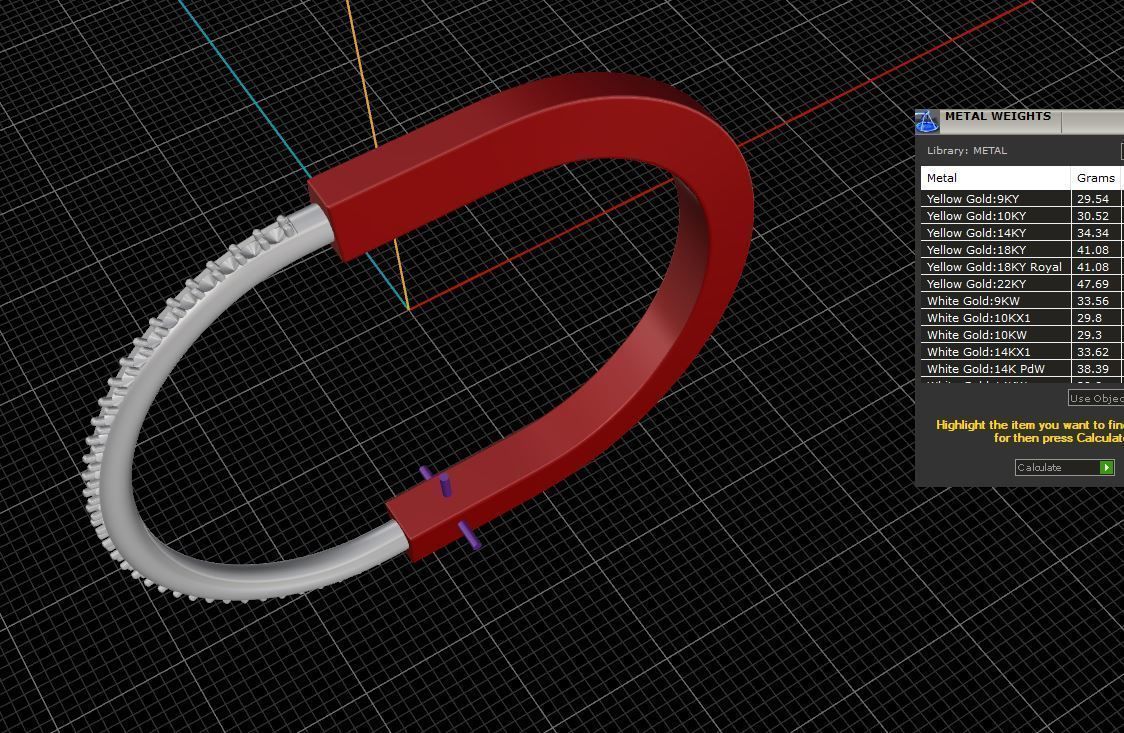Select the Yellow Gold:22KY row

[1022, 284]
